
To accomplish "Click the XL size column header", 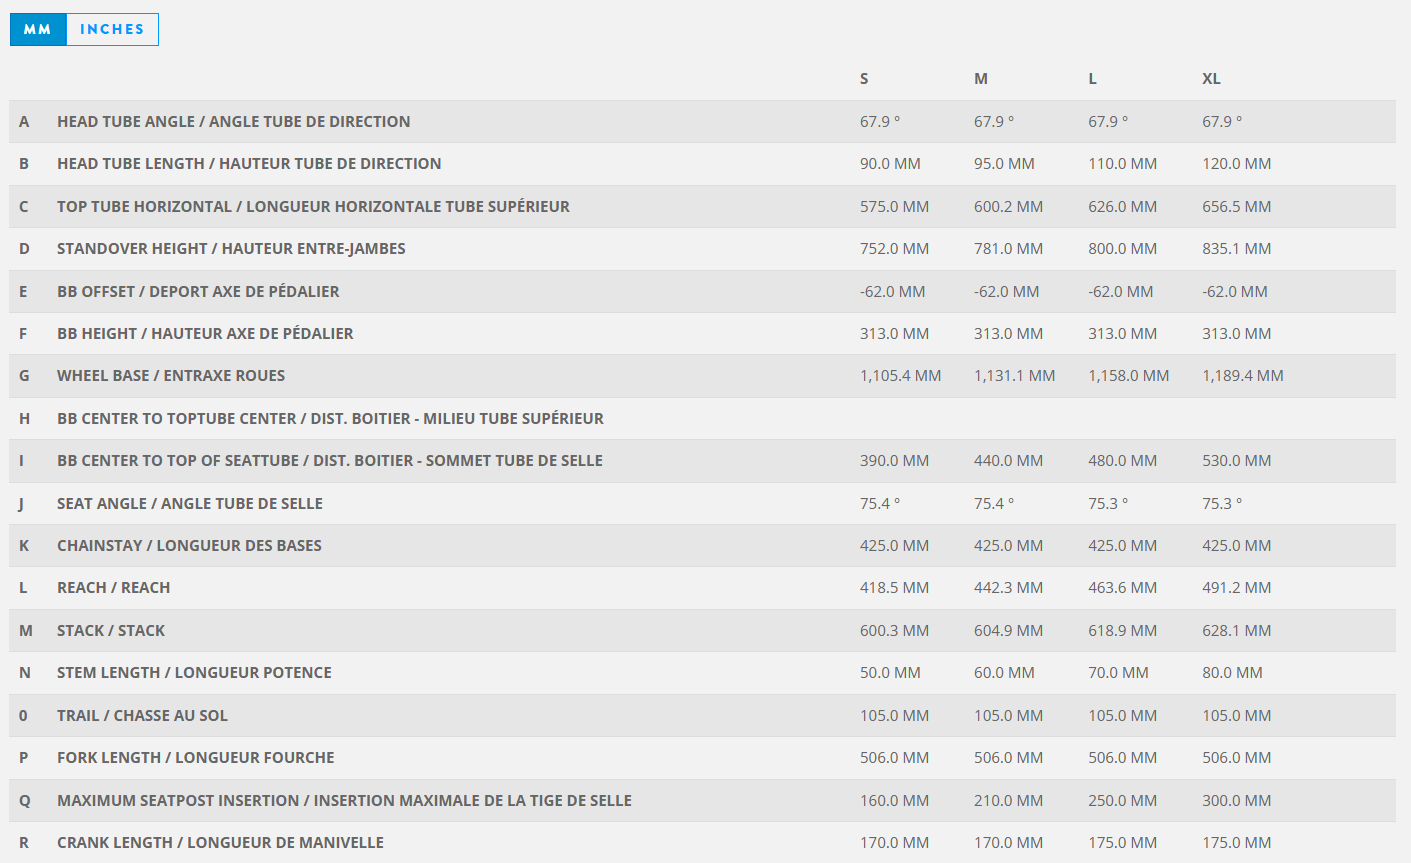I will tap(1211, 79).
